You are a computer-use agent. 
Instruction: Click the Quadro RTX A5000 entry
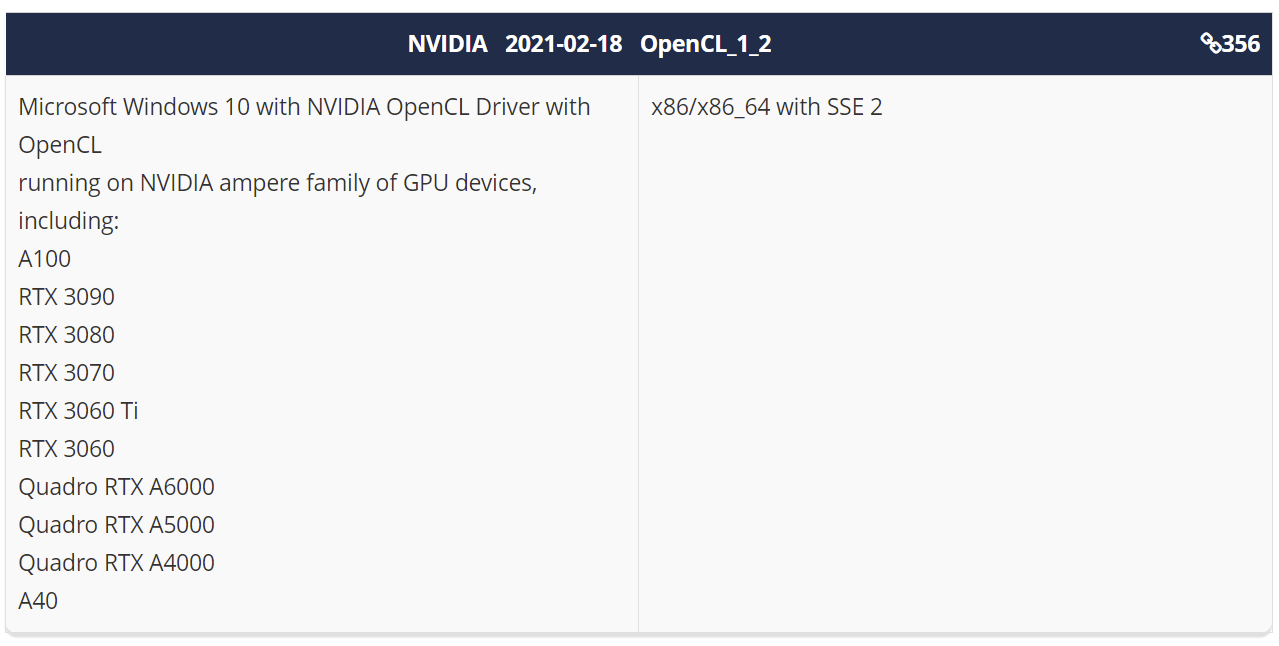pyautogui.click(x=116, y=525)
